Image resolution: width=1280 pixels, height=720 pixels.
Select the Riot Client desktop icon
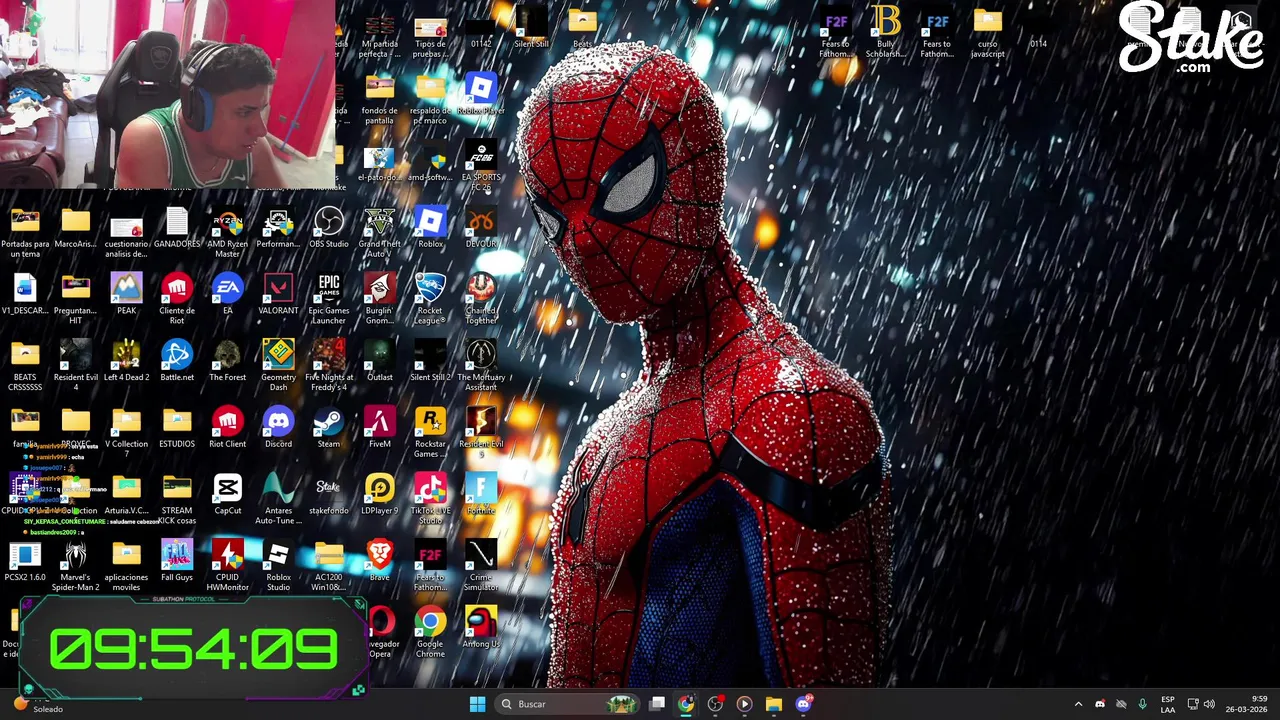pos(228,428)
